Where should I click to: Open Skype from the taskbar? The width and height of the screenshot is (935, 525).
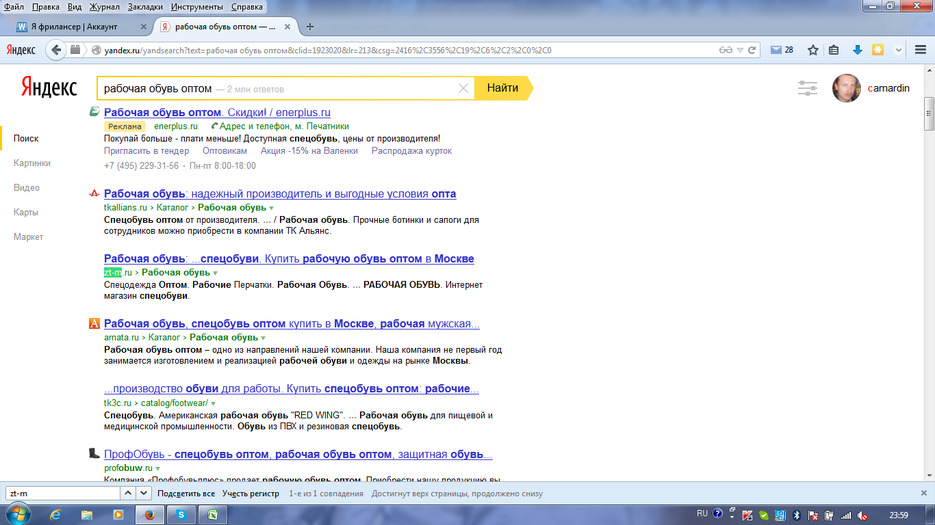(x=181, y=514)
